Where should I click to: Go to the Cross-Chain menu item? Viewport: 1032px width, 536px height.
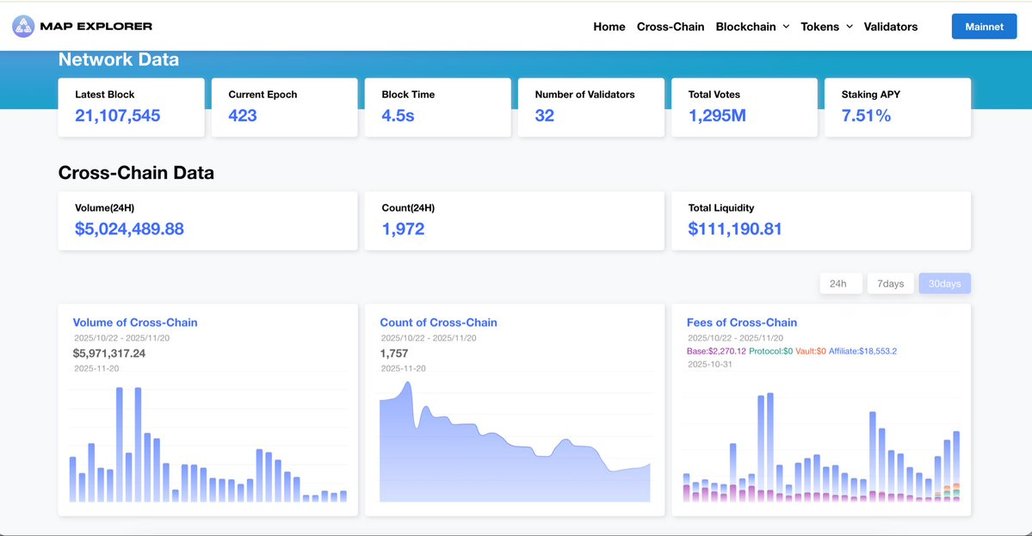click(670, 27)
